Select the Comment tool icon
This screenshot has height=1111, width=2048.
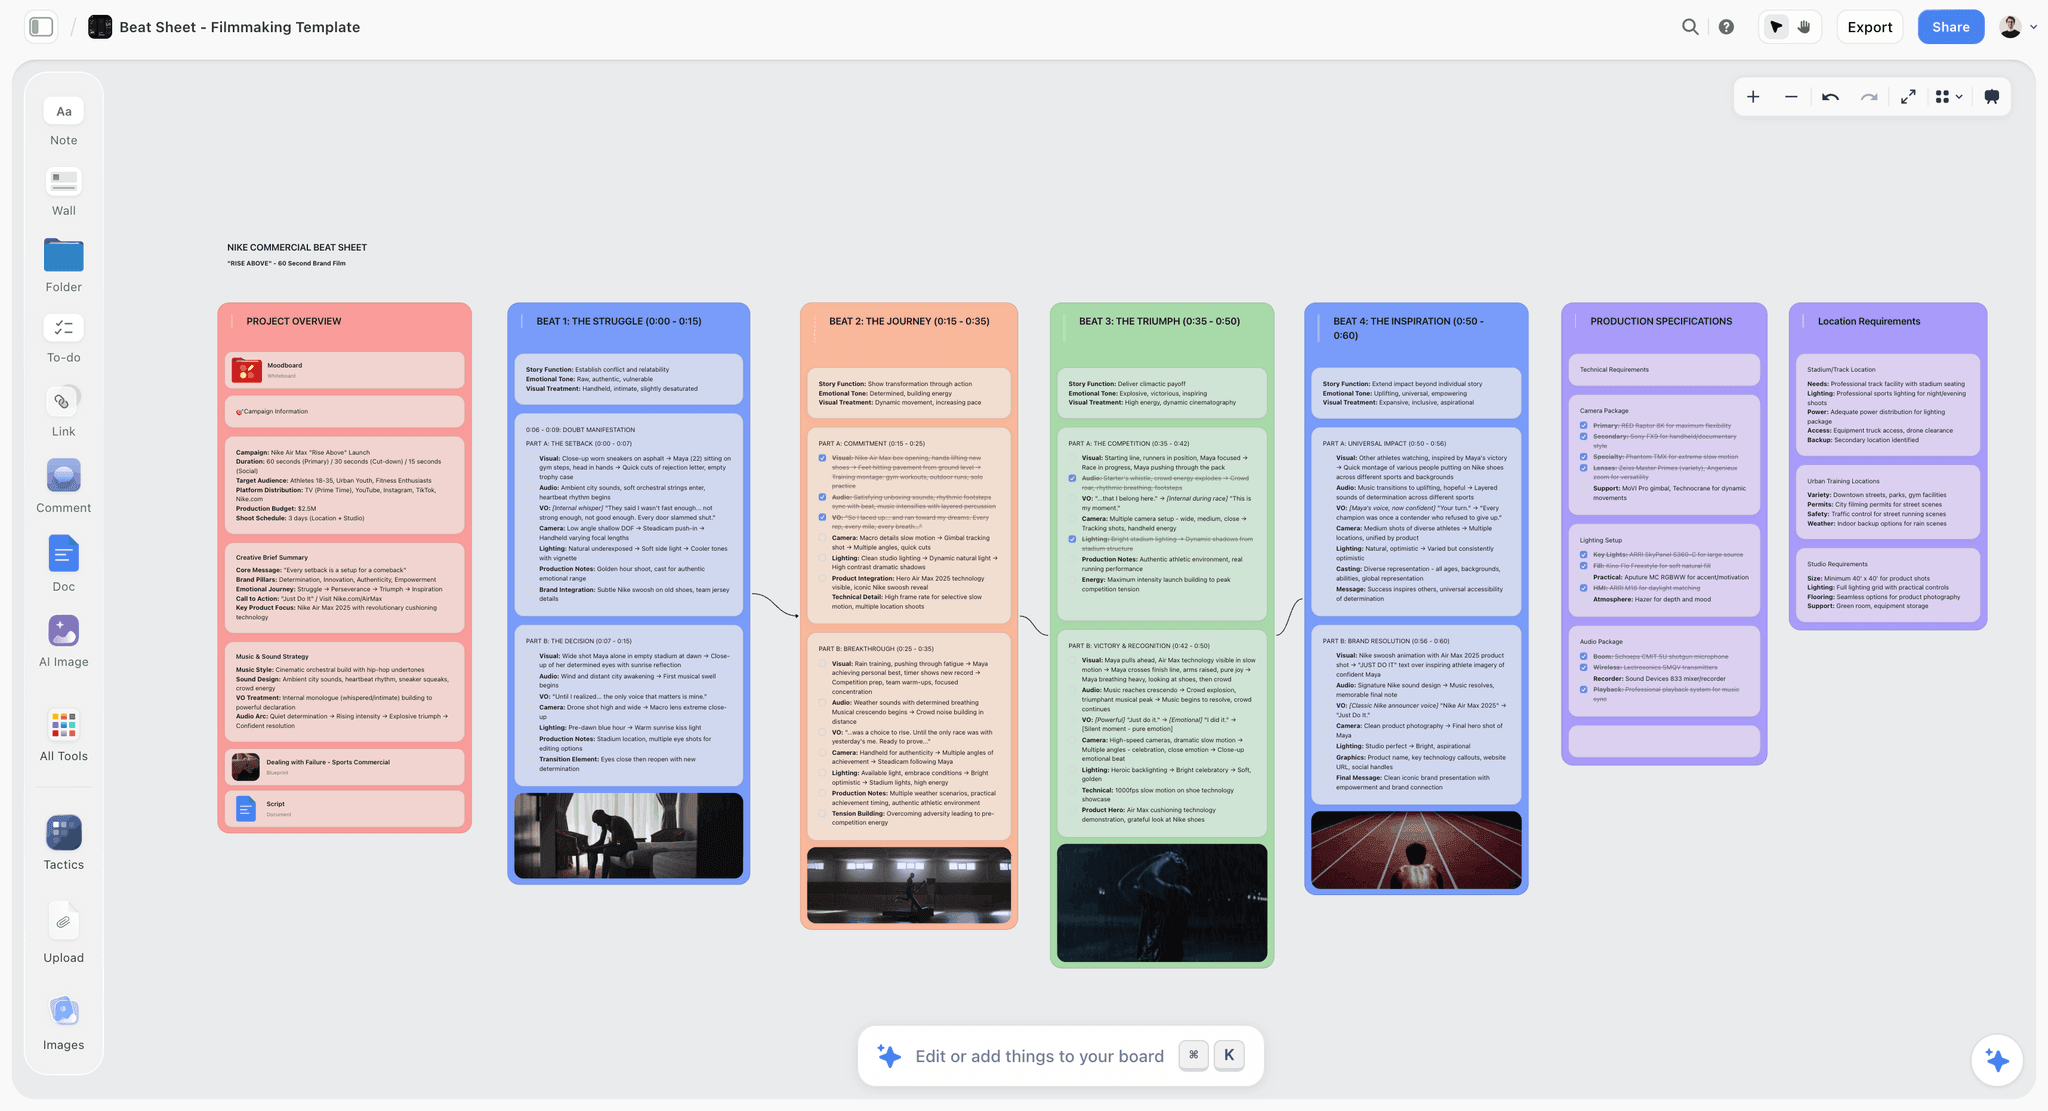[63, 476]
